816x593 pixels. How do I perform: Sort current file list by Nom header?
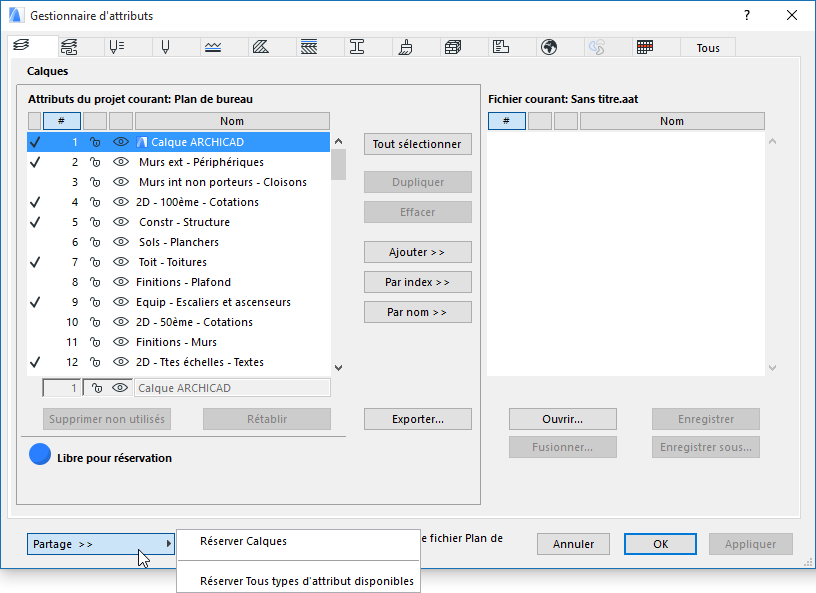click(672, 121)
